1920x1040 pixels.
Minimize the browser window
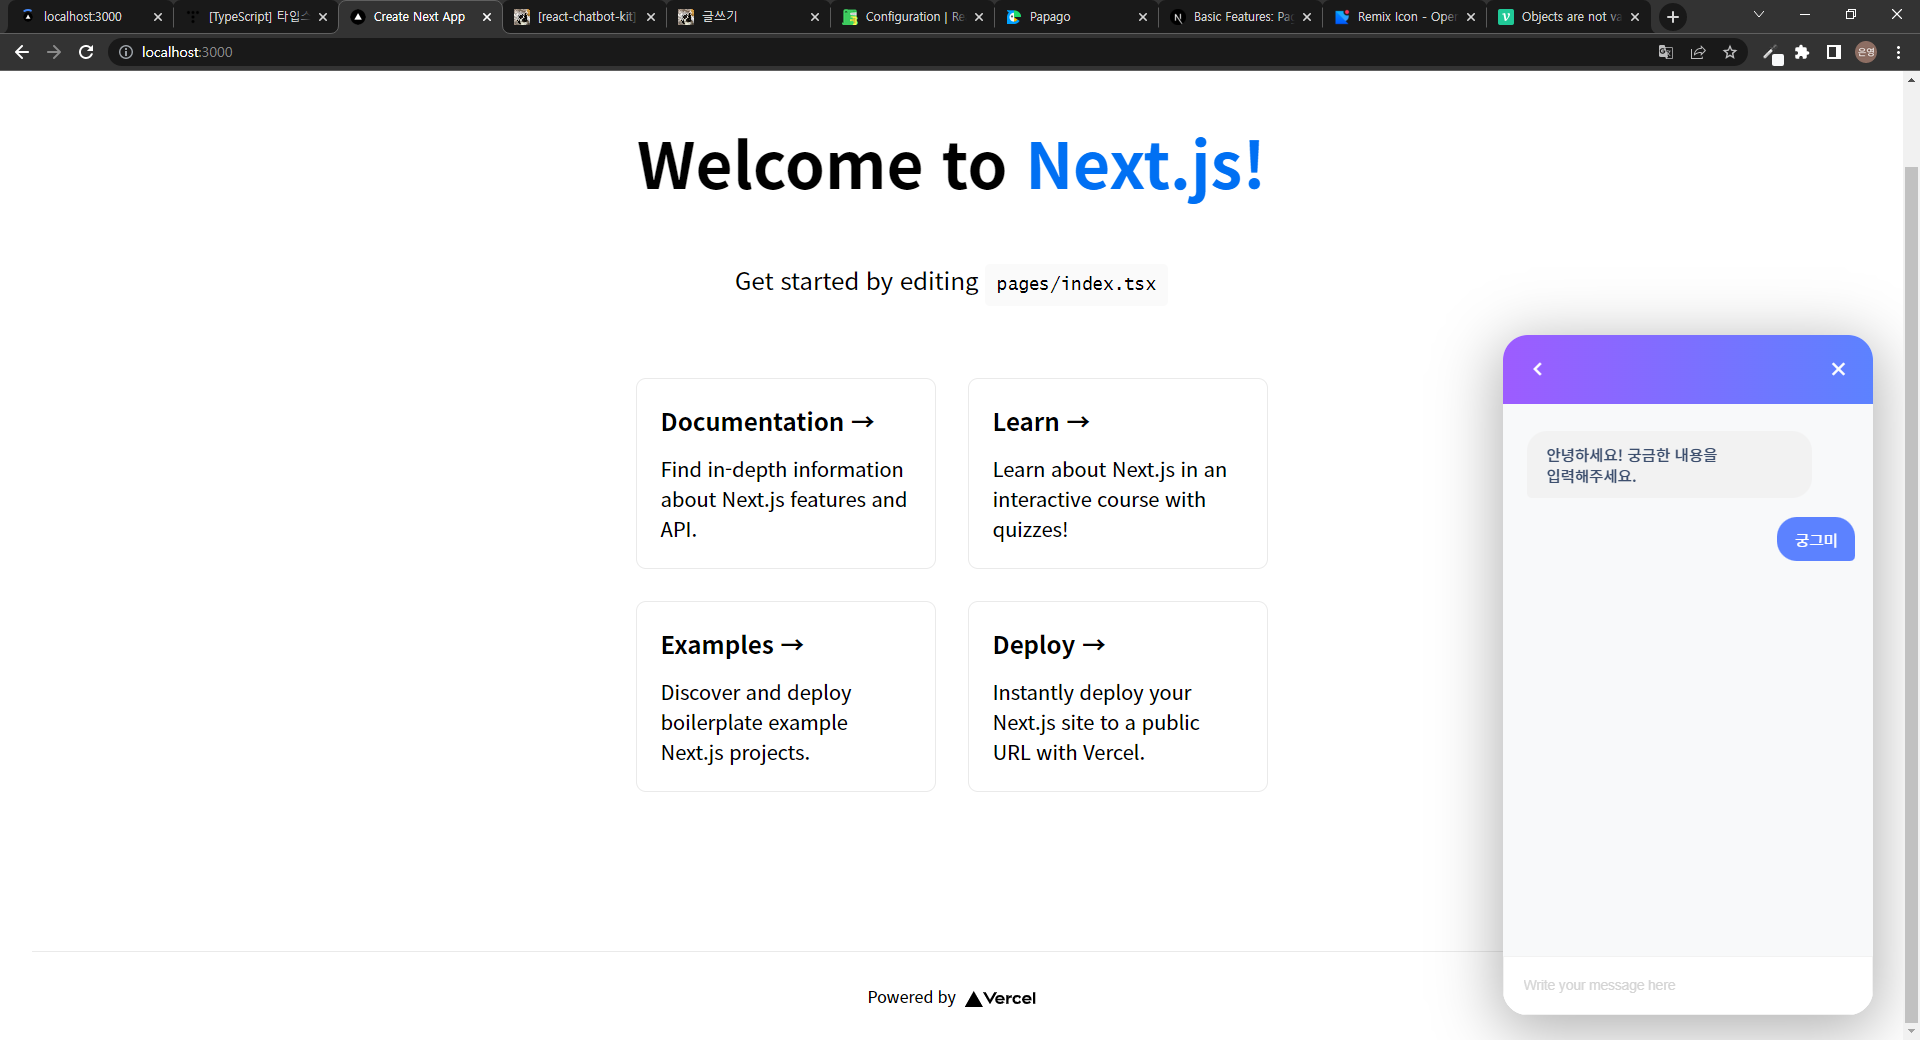tap(1805, 15)
